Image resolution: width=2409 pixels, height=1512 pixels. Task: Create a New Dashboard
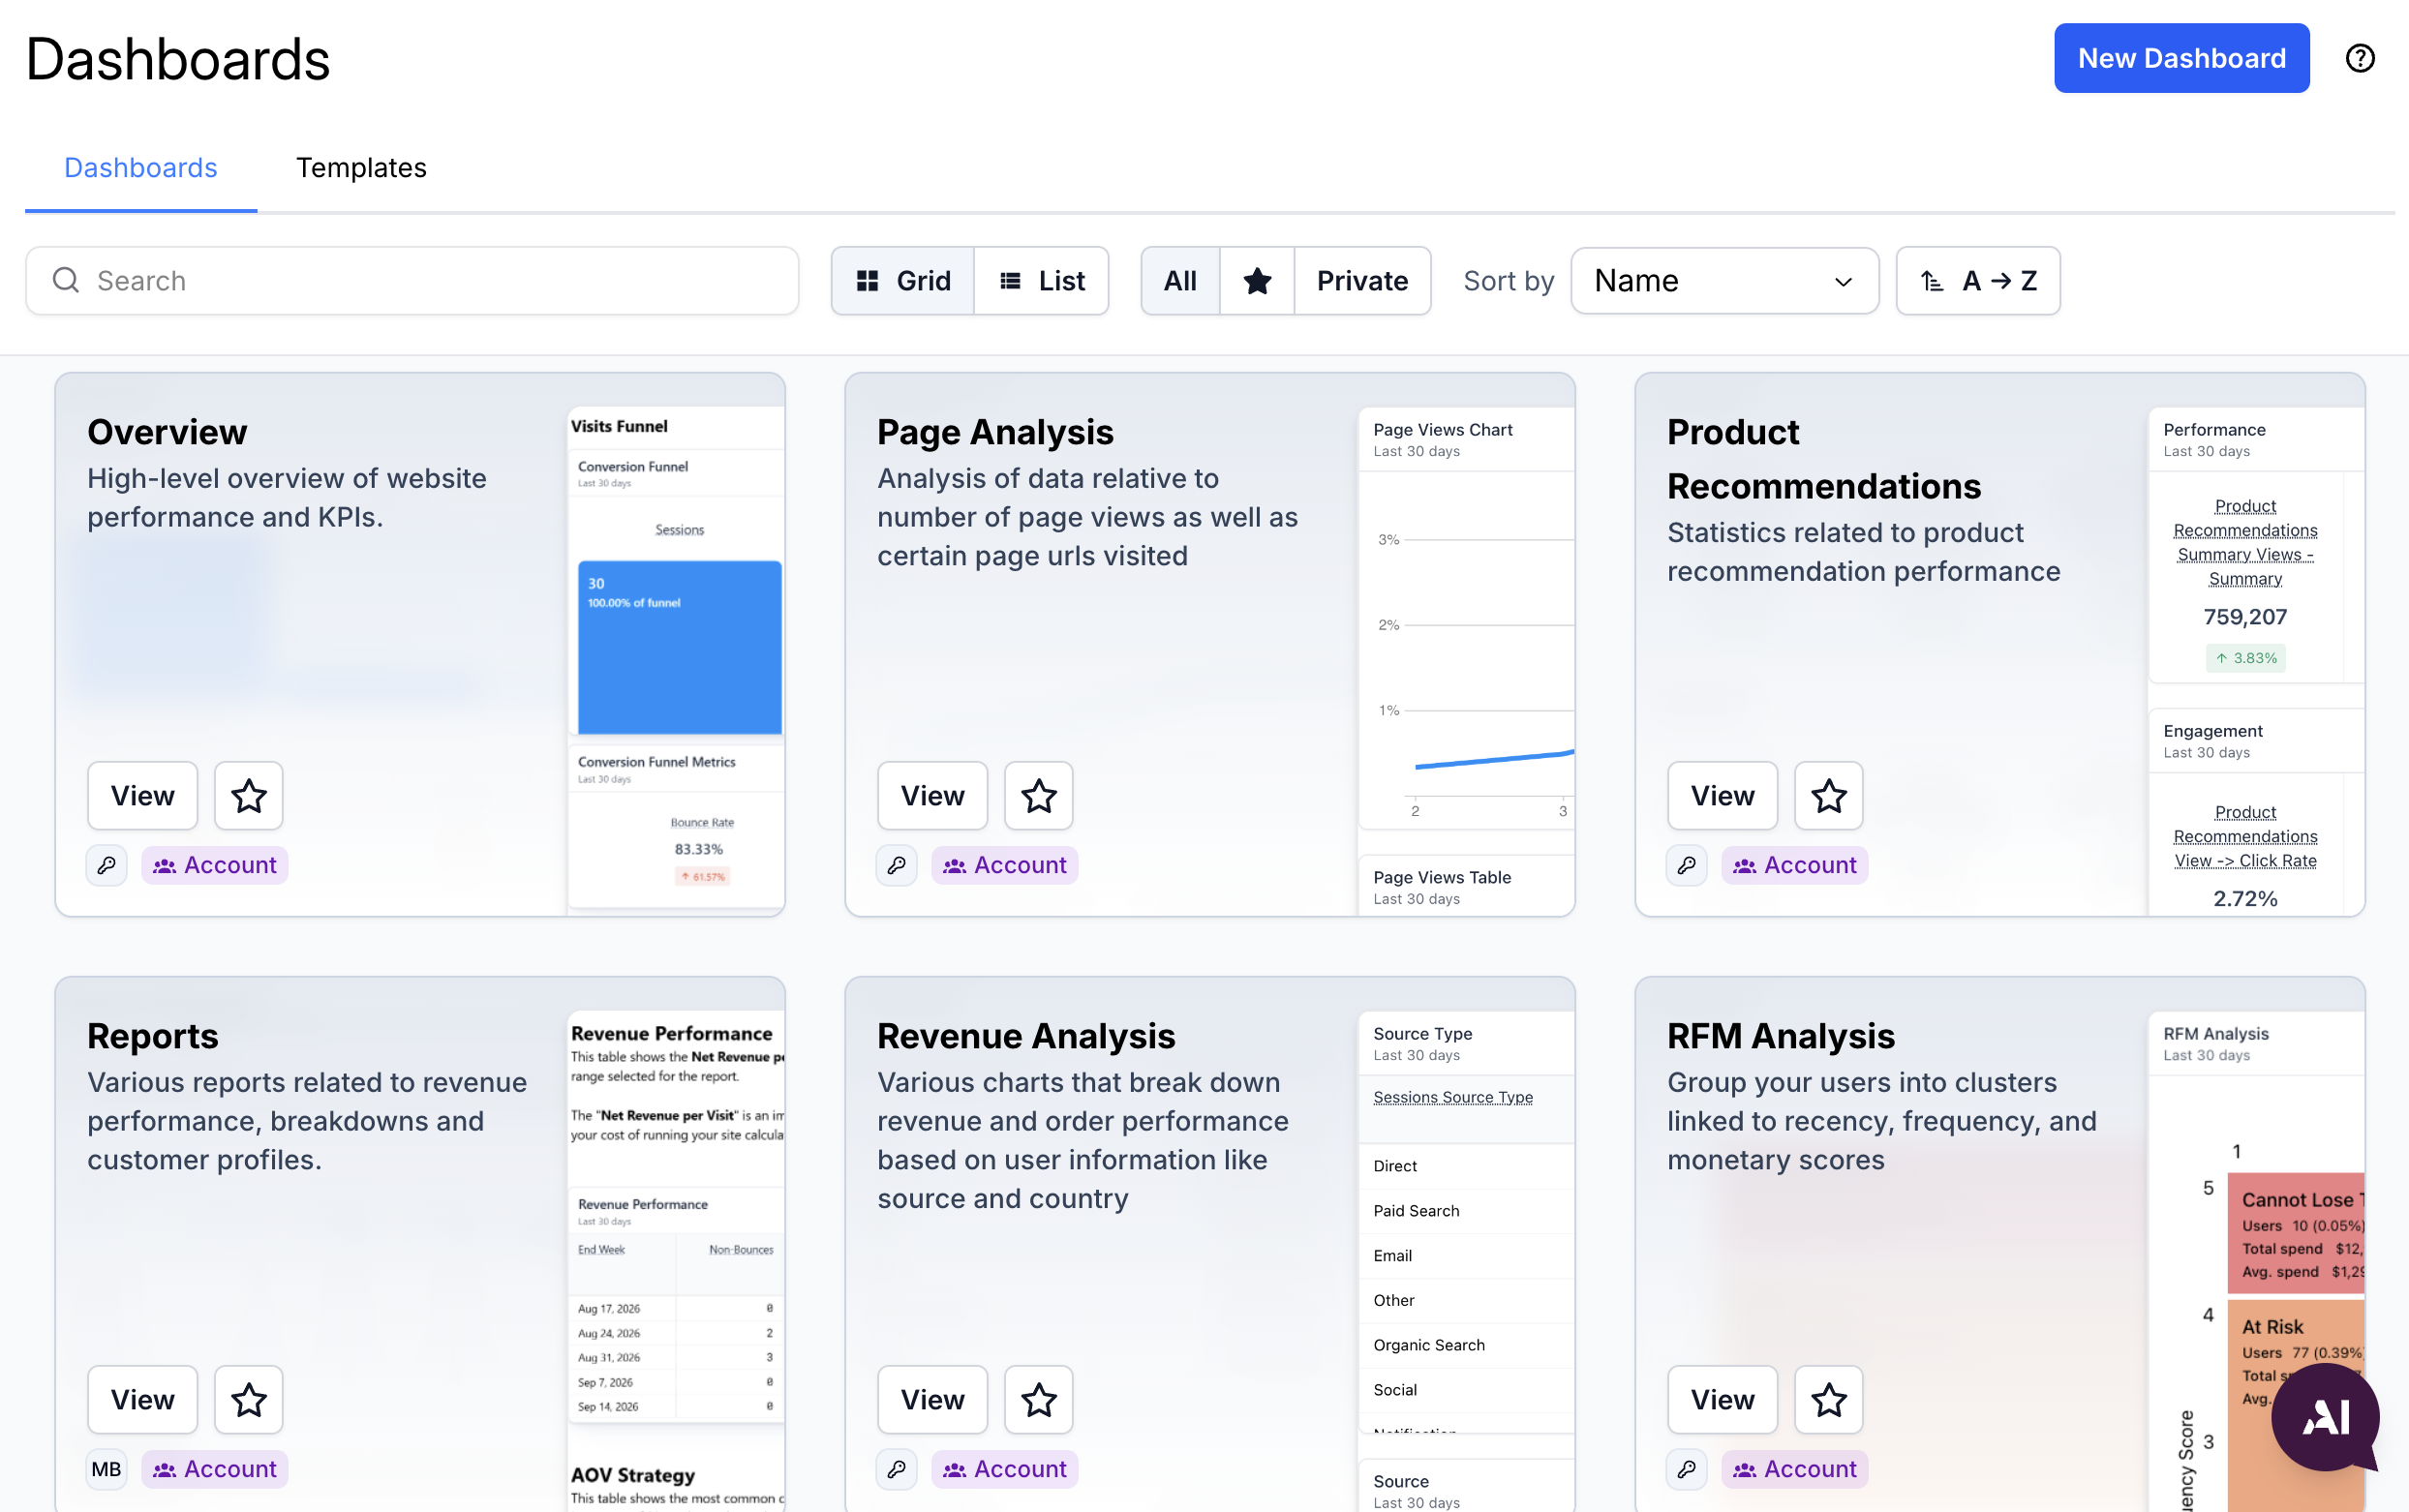pyautogui.click(x=2181, y=58)
